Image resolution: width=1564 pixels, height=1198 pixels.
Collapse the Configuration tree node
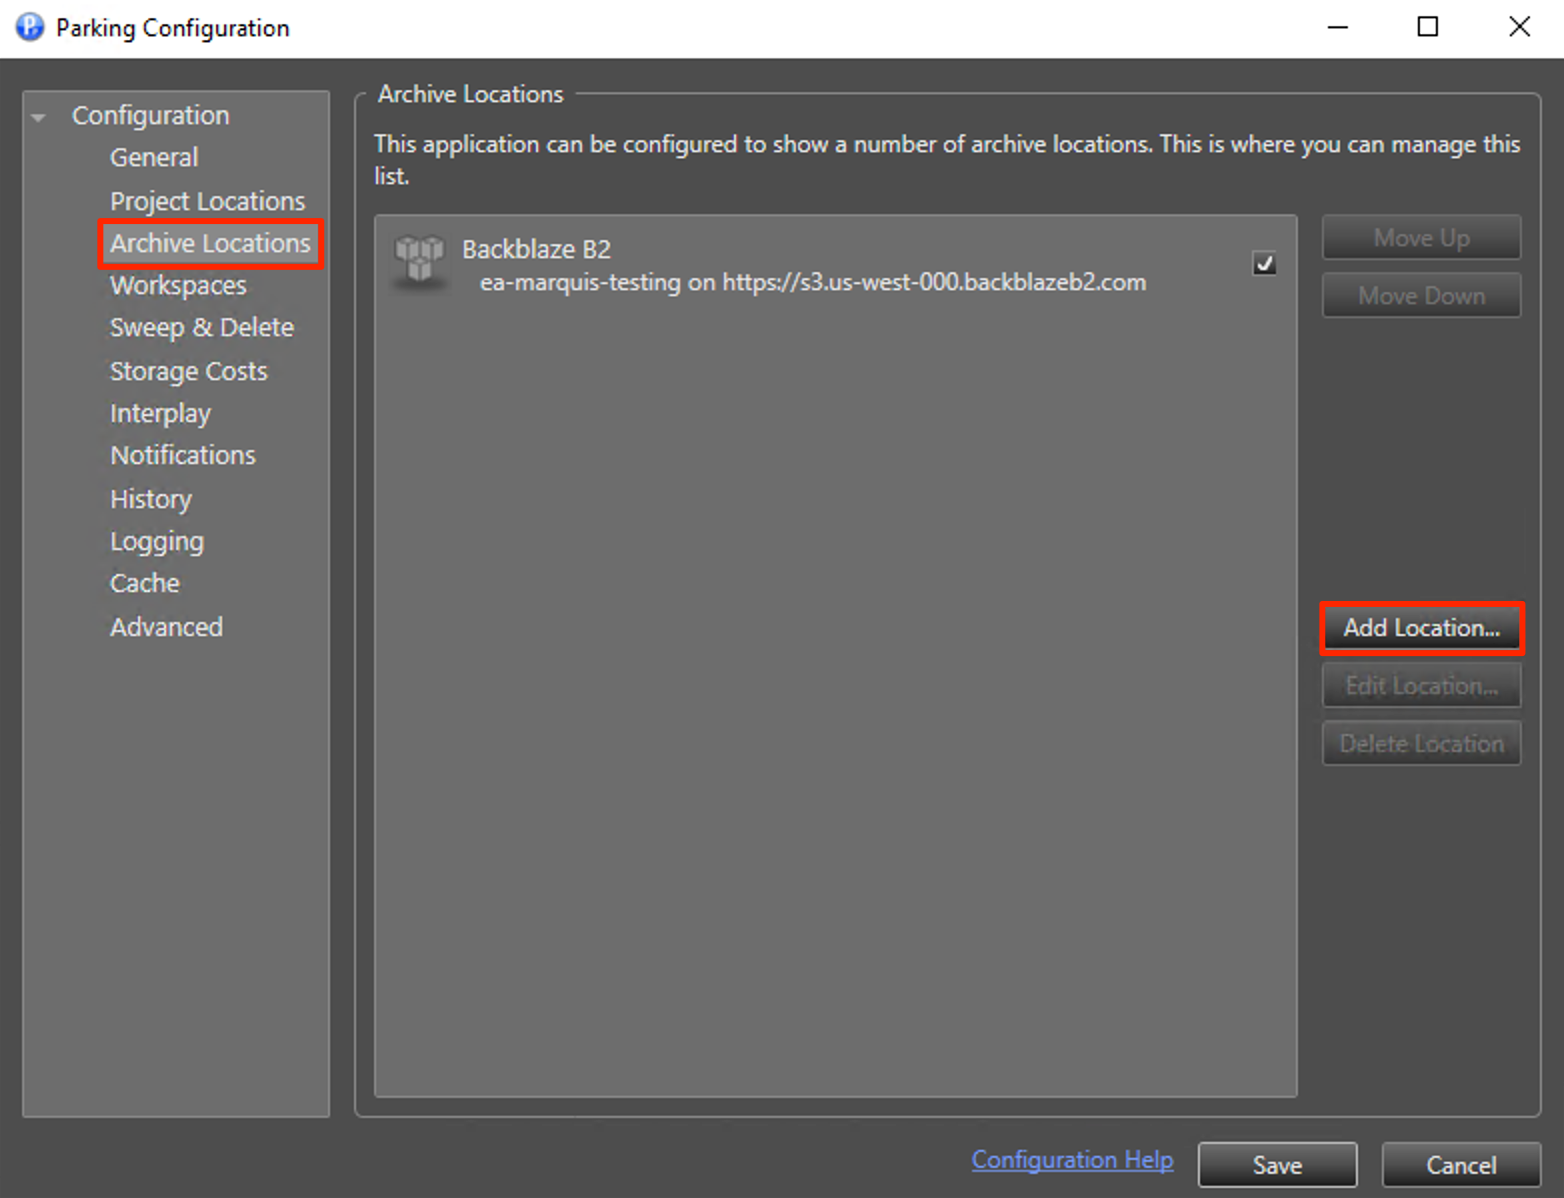point(38,117)
